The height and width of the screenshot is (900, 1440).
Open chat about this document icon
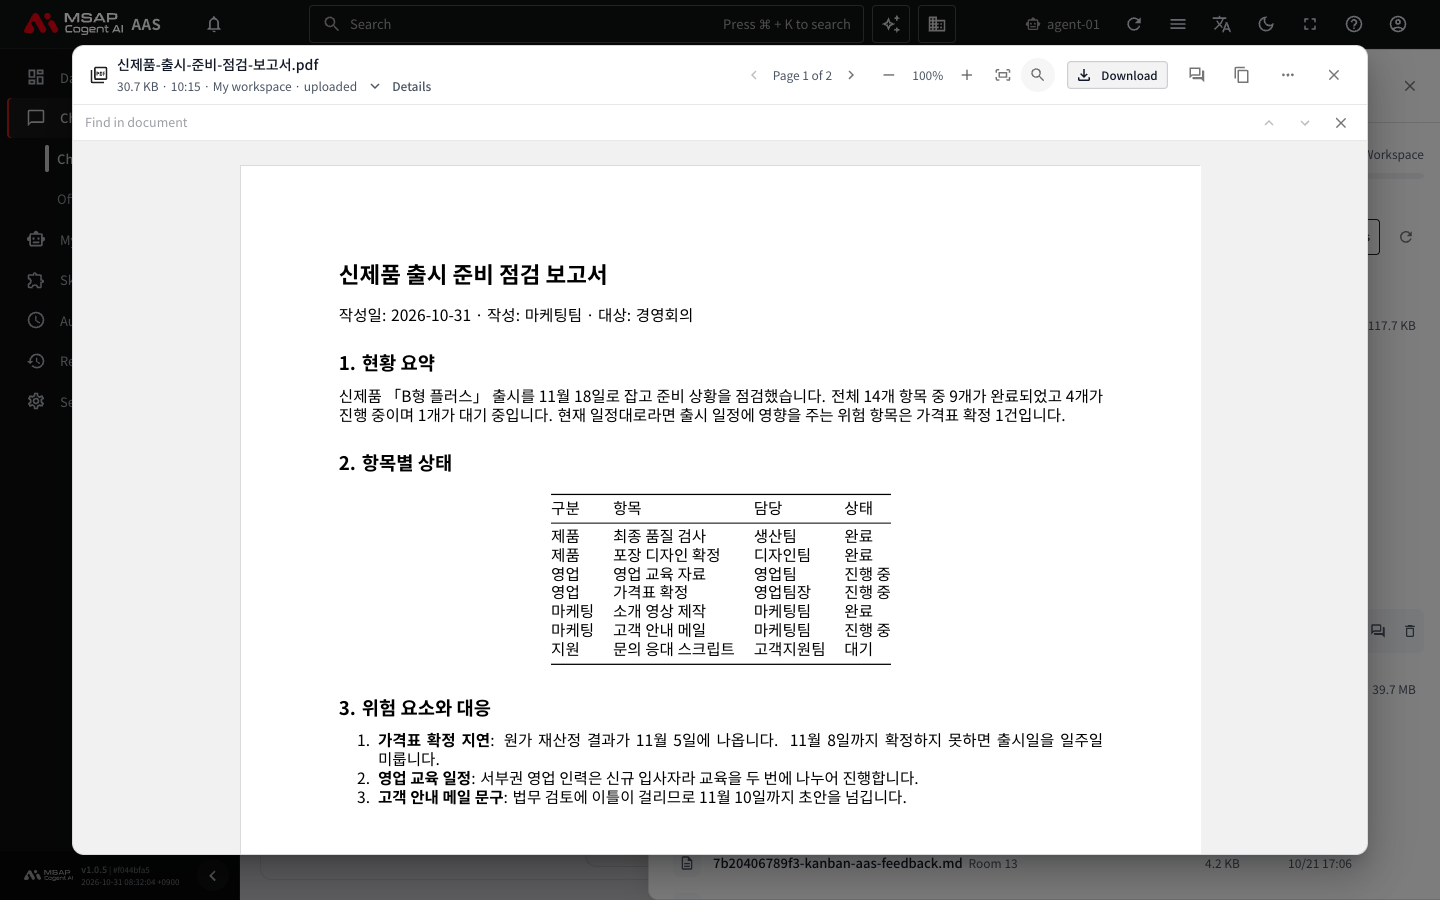pyautogui.click(x=1196, y=75)
